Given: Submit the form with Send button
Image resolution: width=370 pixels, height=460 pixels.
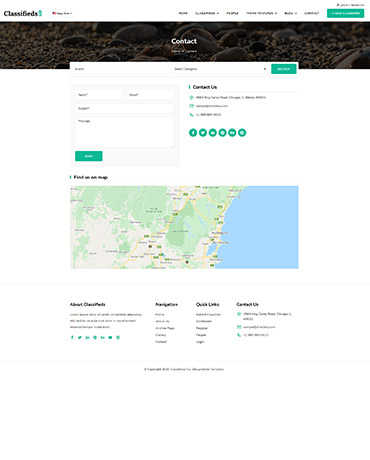Looking at the screenshot, I should tap(89, 156).
